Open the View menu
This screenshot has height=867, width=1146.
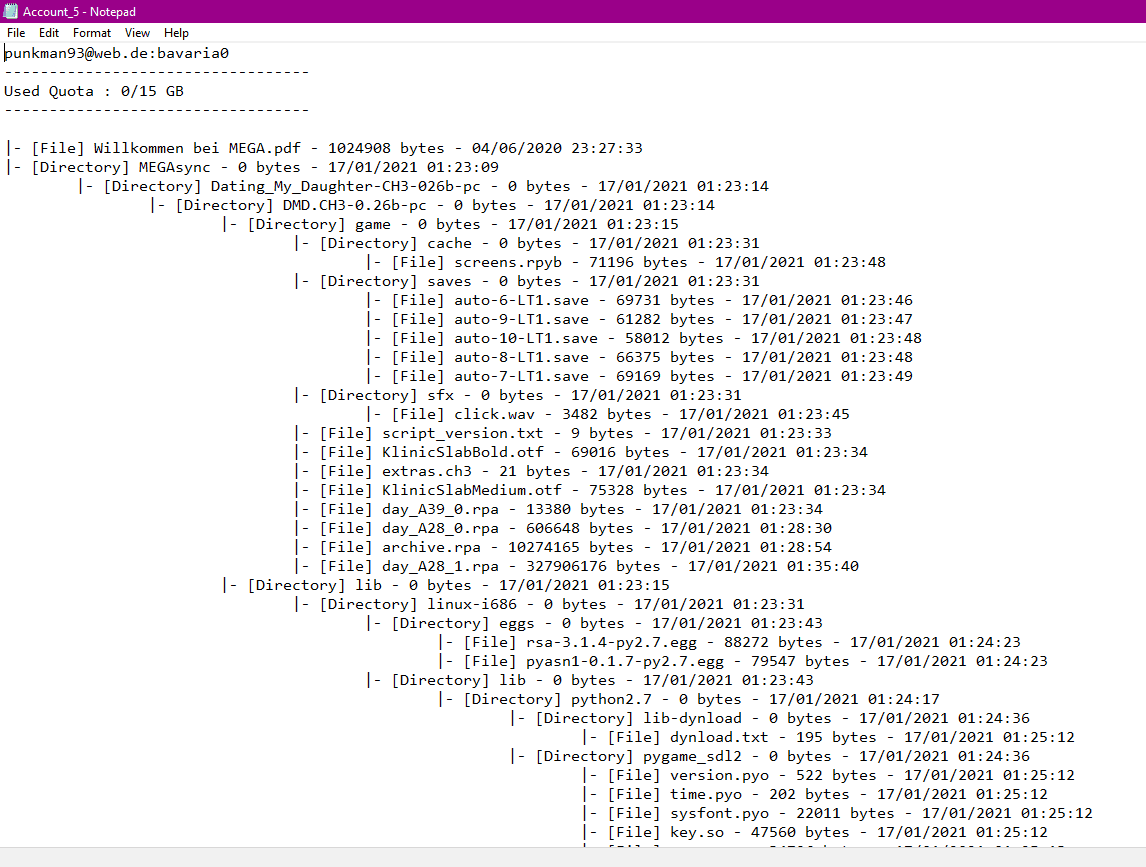click(138, 33)
